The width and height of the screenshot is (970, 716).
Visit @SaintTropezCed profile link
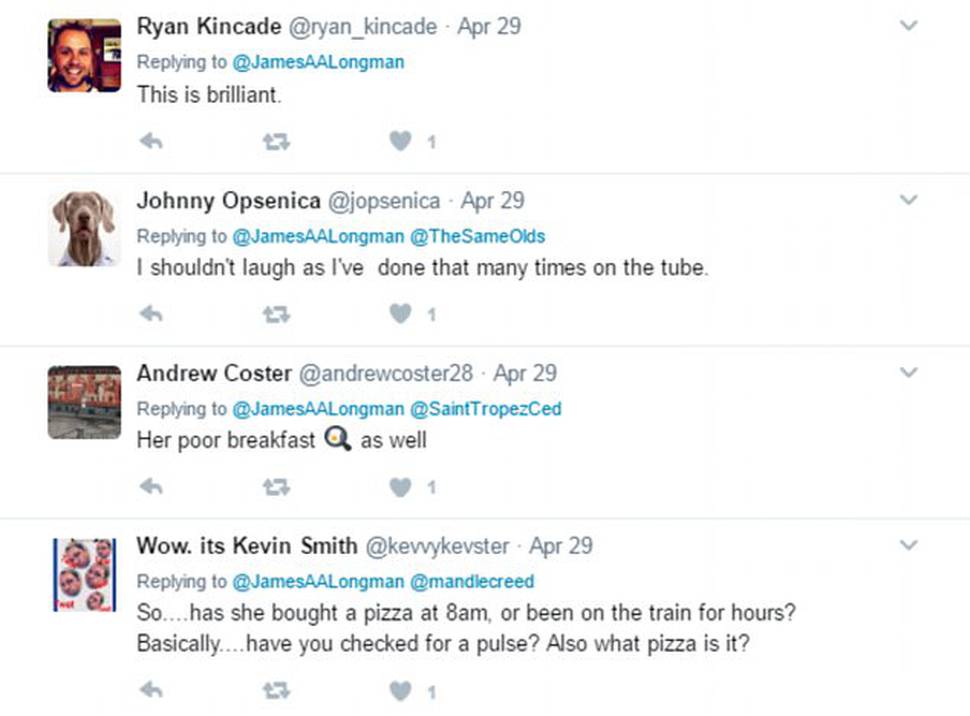click(x=486, y=409)
